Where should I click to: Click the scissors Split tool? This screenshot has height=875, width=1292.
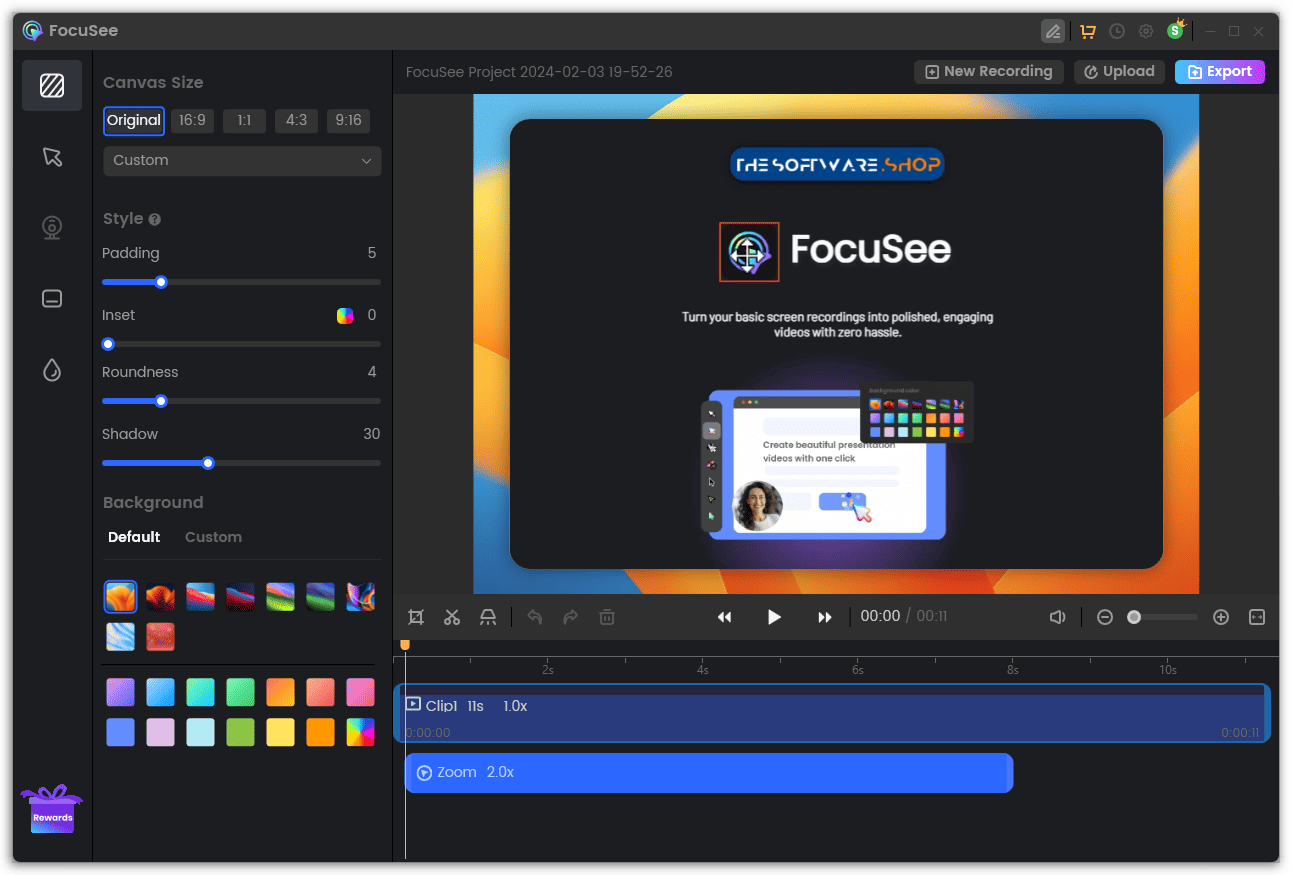tap(452, 617)
